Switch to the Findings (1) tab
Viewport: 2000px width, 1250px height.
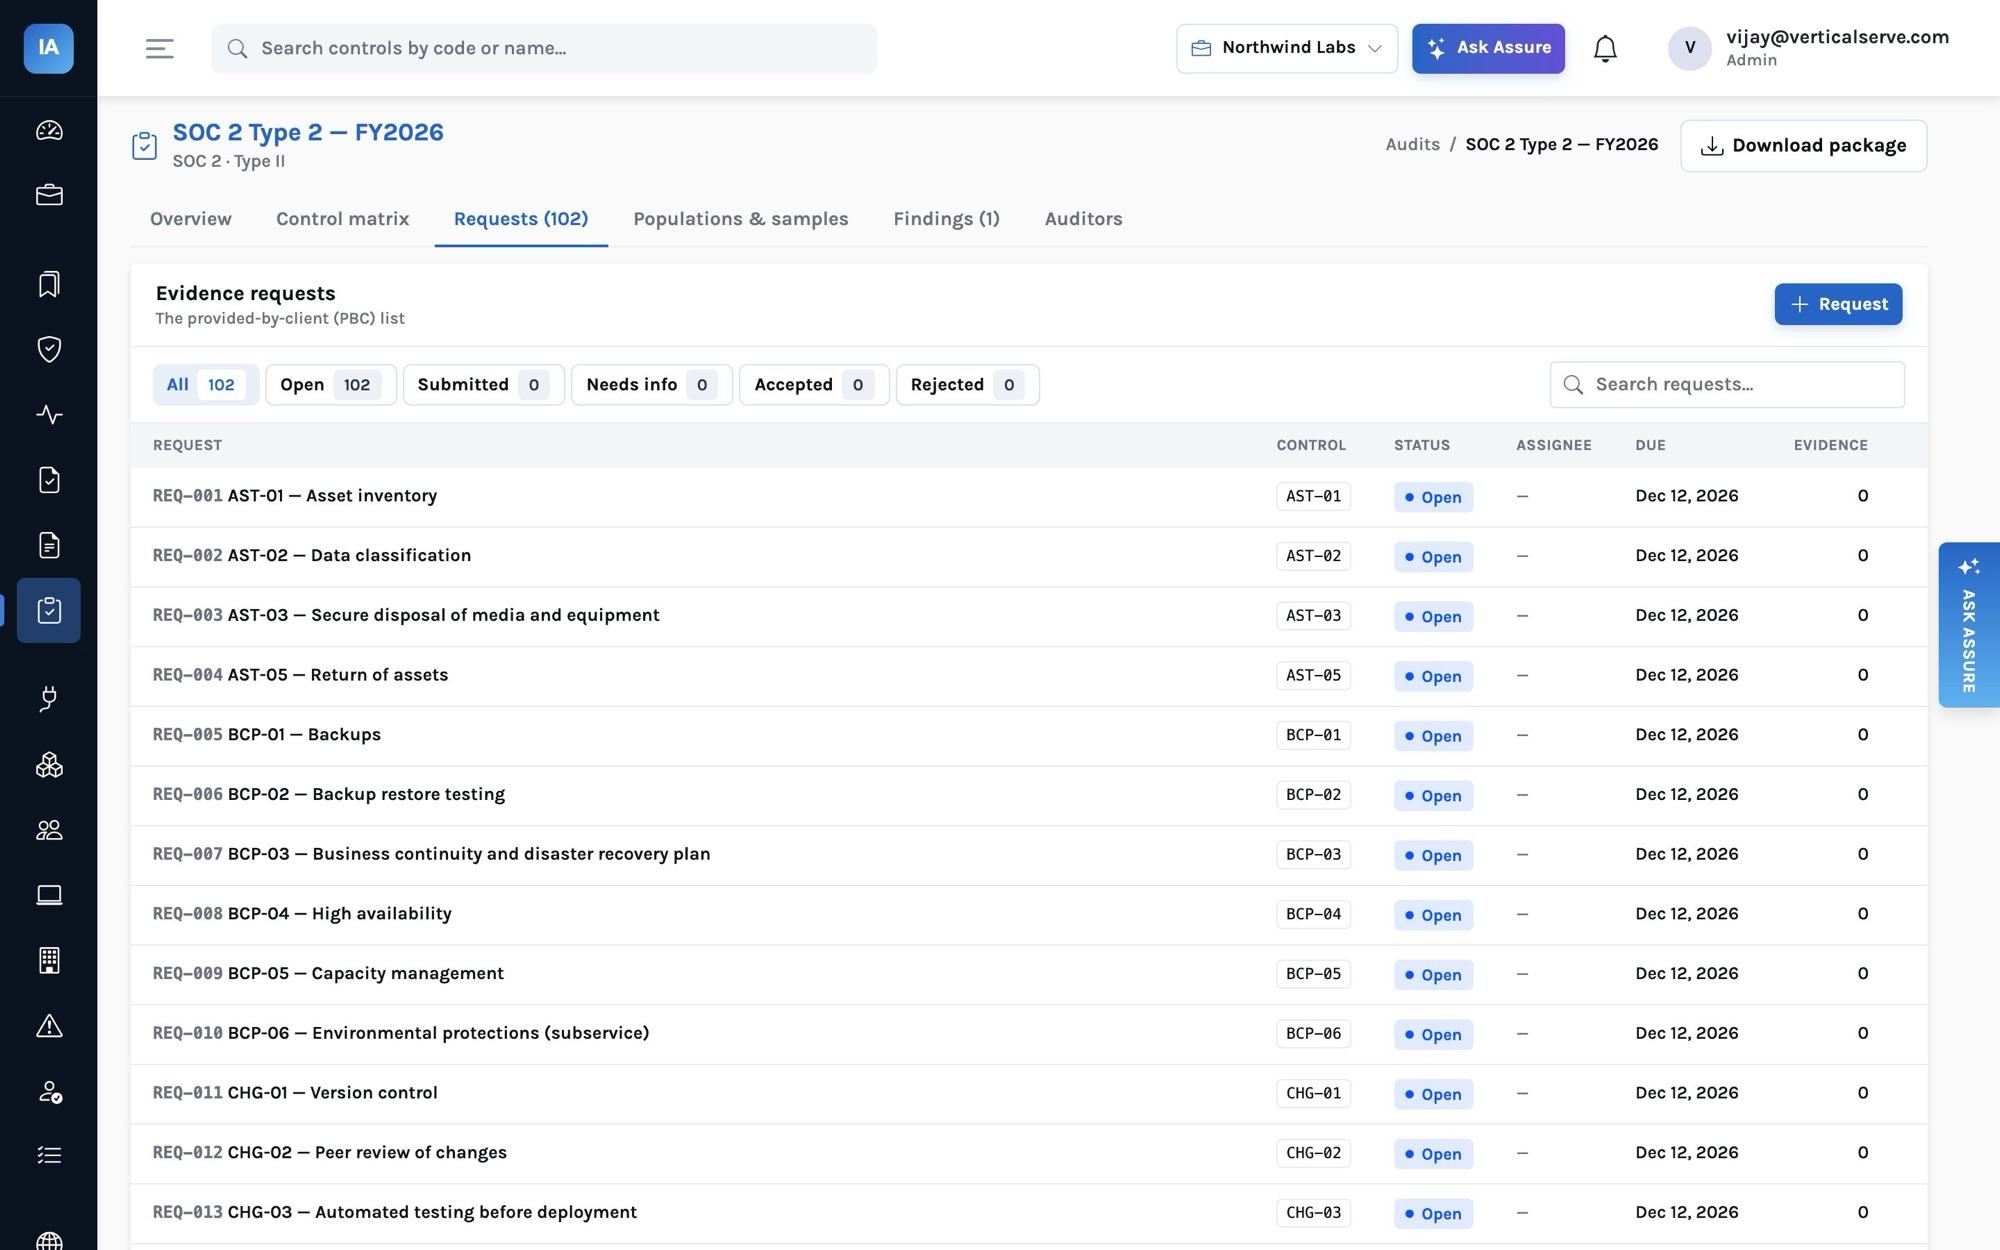point(946,219)
